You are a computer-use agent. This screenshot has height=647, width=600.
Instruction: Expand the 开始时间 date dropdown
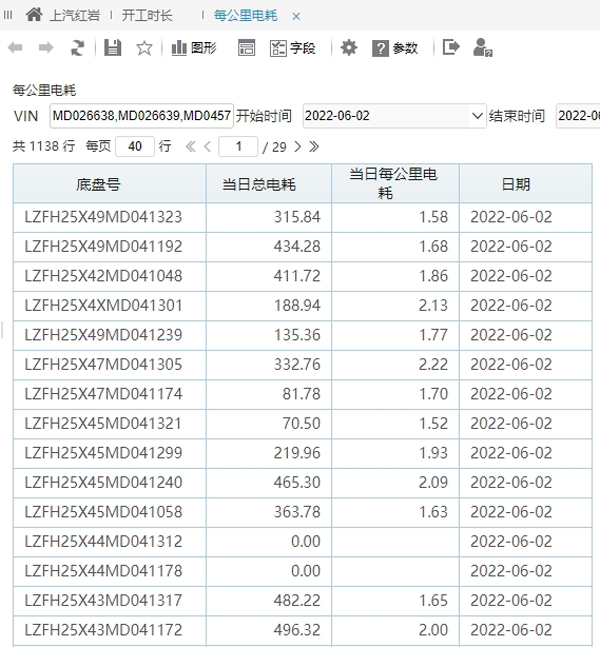click(476, 116)
